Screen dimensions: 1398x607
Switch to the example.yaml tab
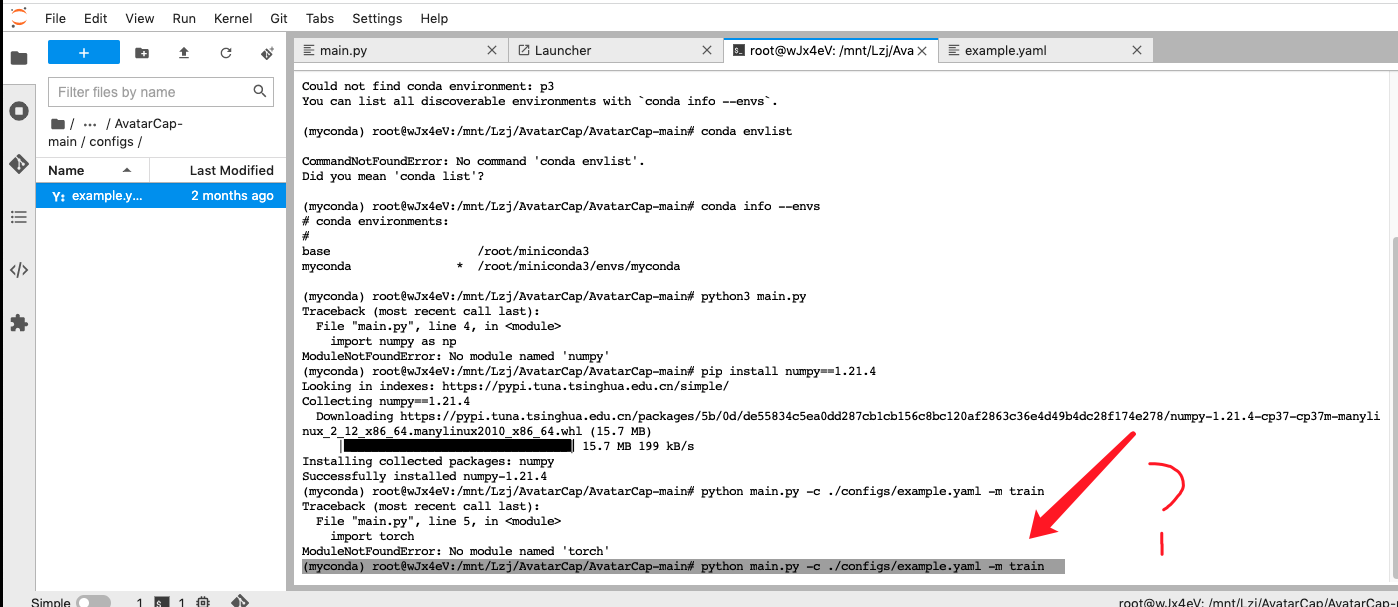coord(1046,50)
